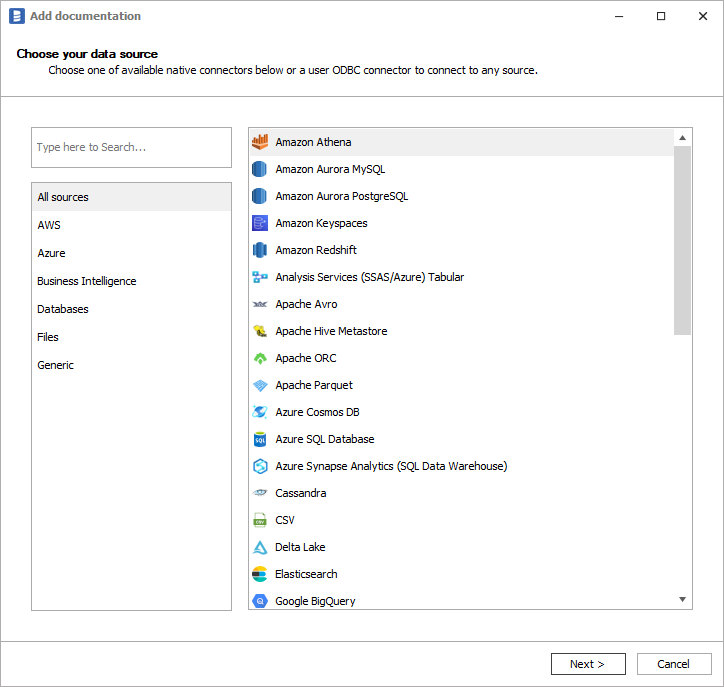Switch to the Databases category
724x687 pixels.
click(63, 309)
